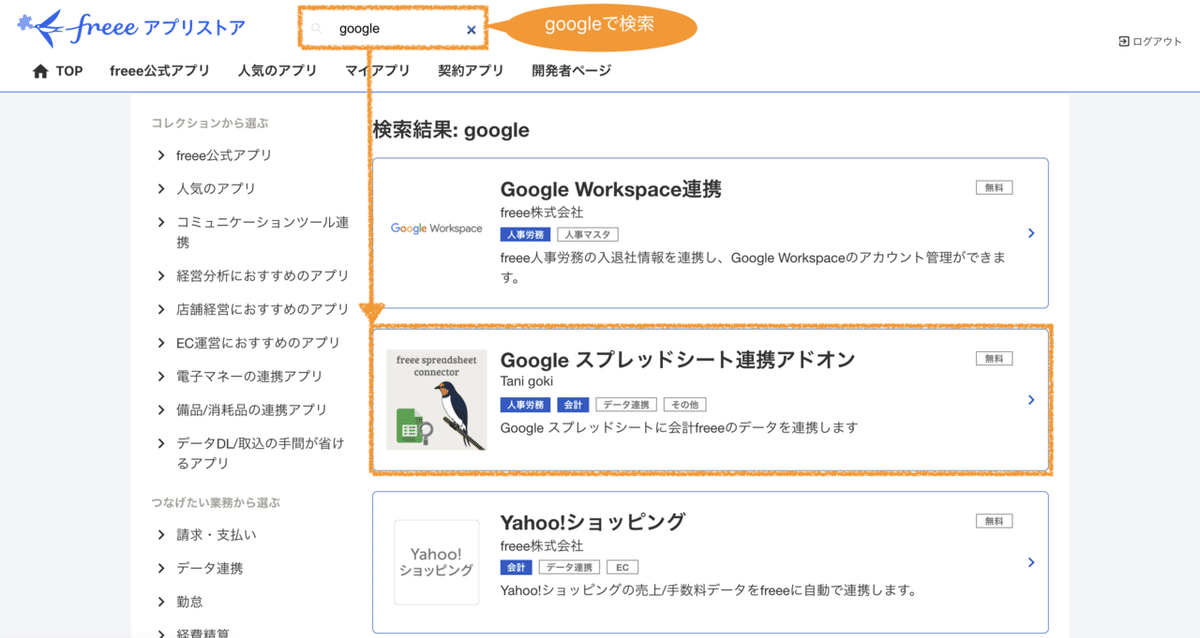This screenshot has height=638, width=1200.
Task: Select 請求・支払い sidebar text
Action: click(216, 534)
